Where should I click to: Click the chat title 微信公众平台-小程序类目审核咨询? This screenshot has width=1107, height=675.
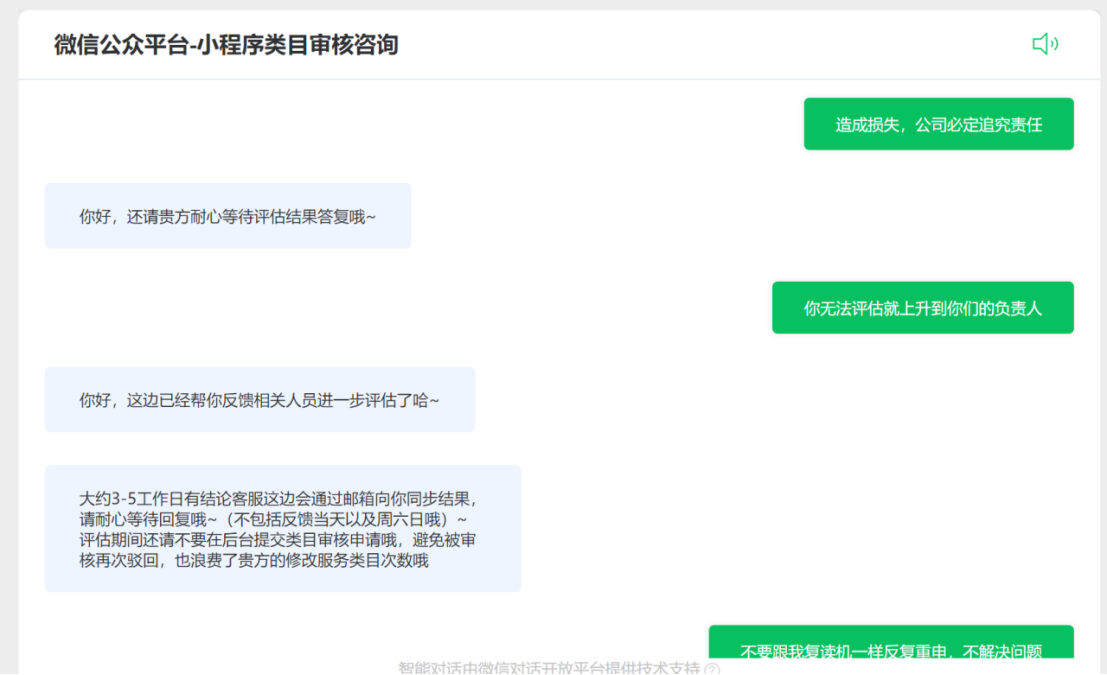pyautogui.click(x=226, y=44)
